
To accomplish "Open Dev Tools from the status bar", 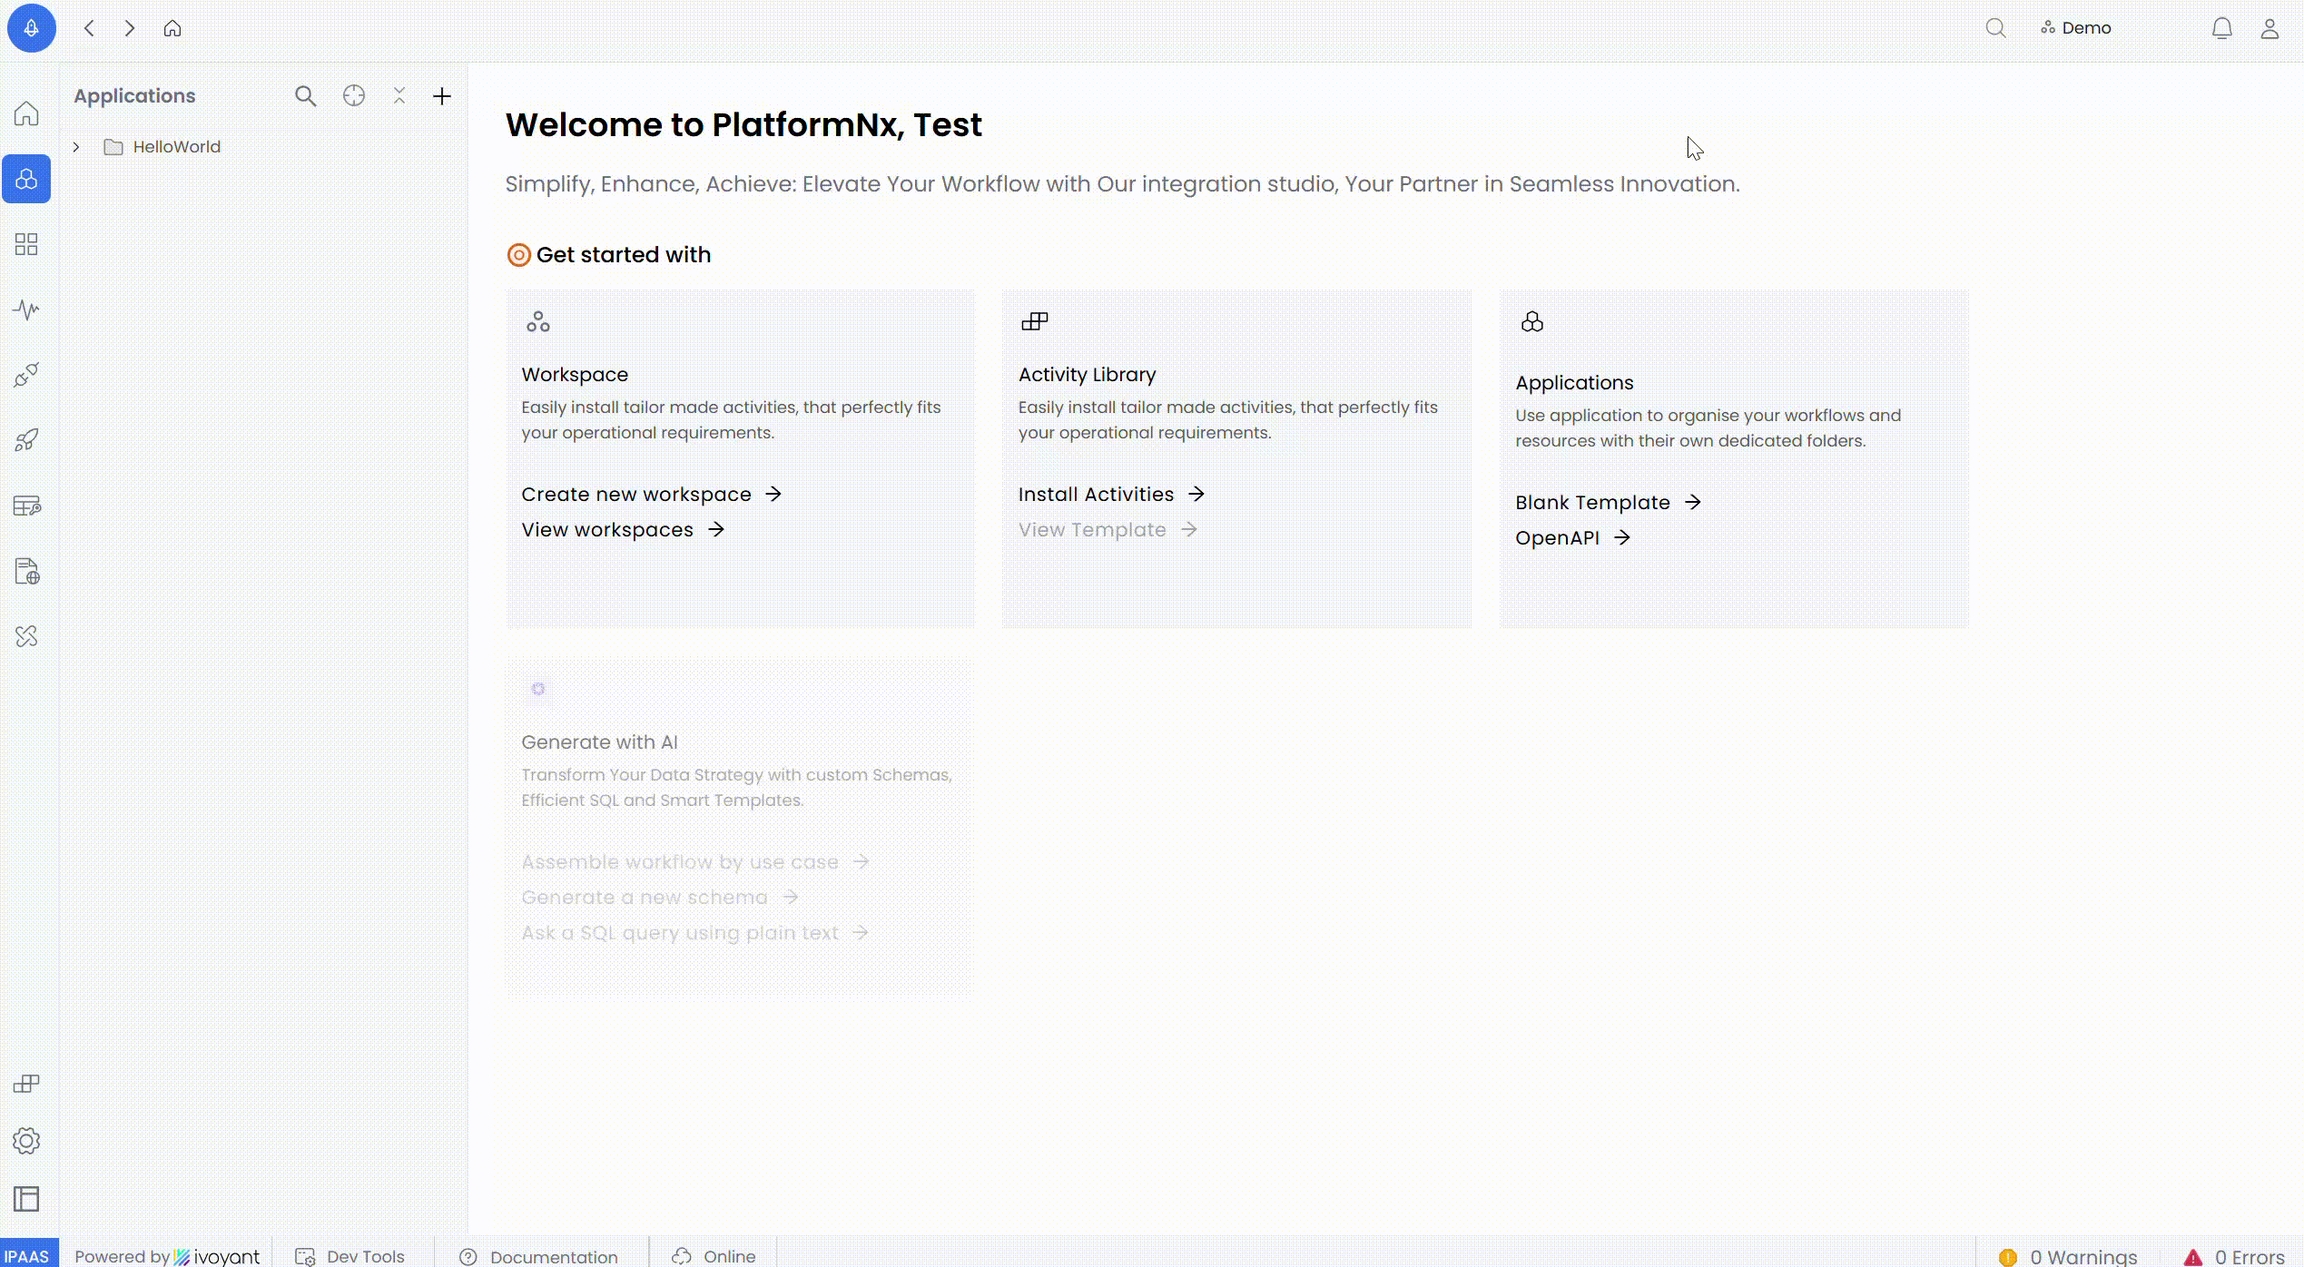I will point(364,1255).
